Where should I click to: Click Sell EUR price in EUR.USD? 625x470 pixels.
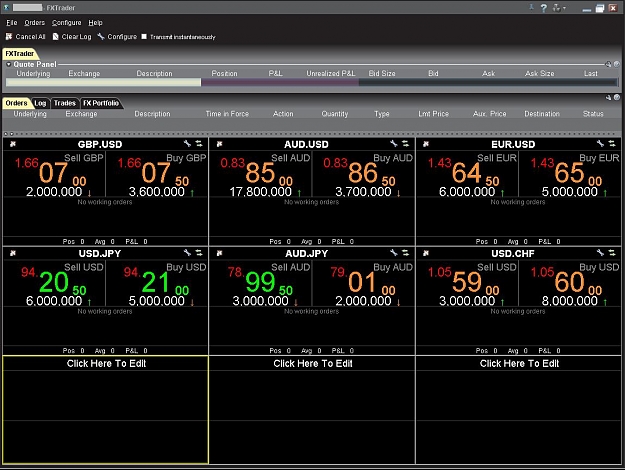click(x=468, y=174)
